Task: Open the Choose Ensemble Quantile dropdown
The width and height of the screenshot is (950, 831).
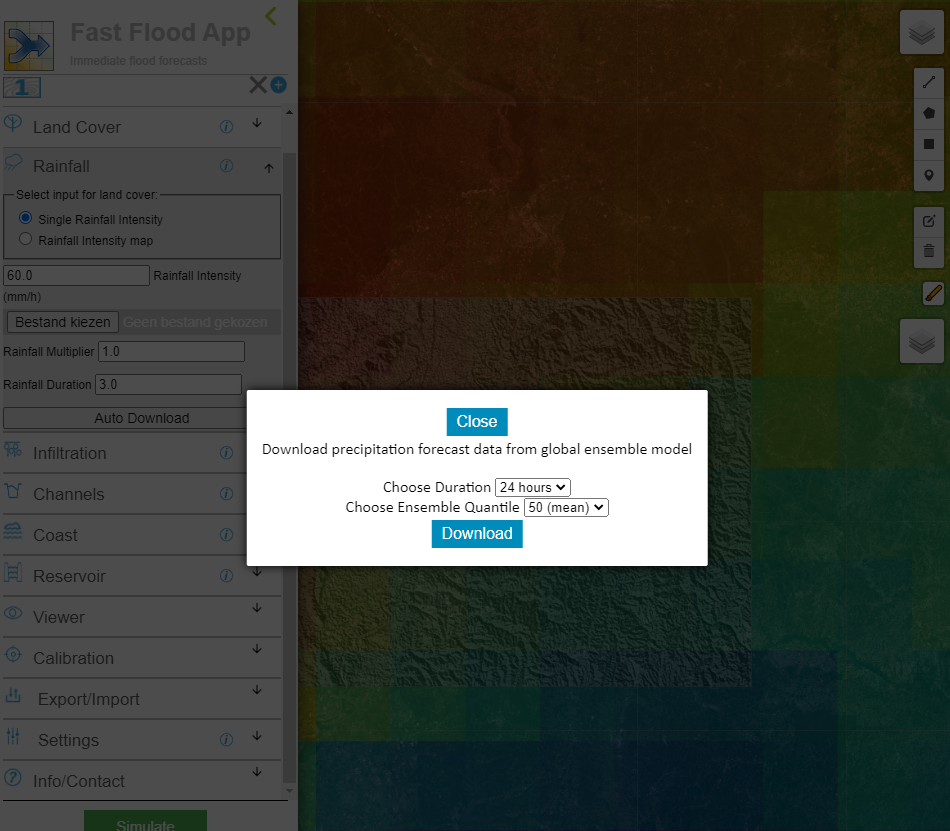Action: [x=565, y=507]
